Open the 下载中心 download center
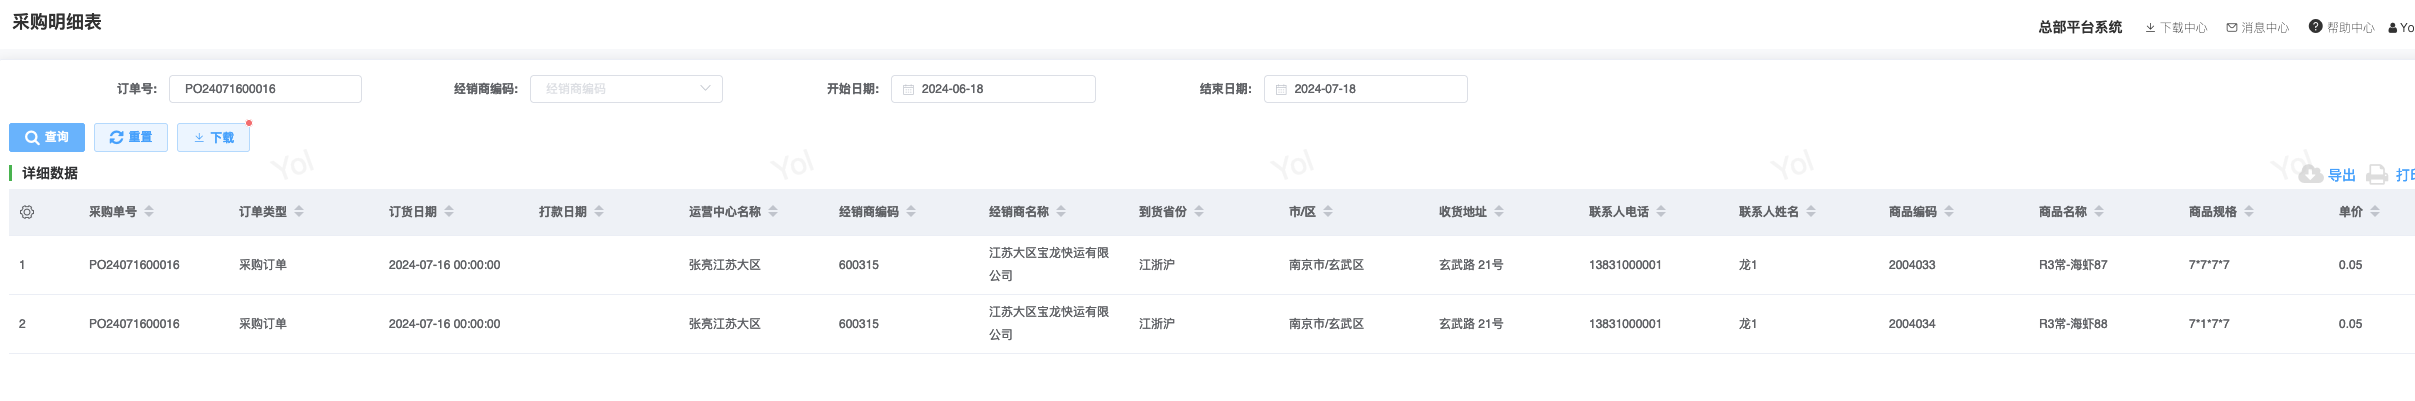 coord(2176,28)
